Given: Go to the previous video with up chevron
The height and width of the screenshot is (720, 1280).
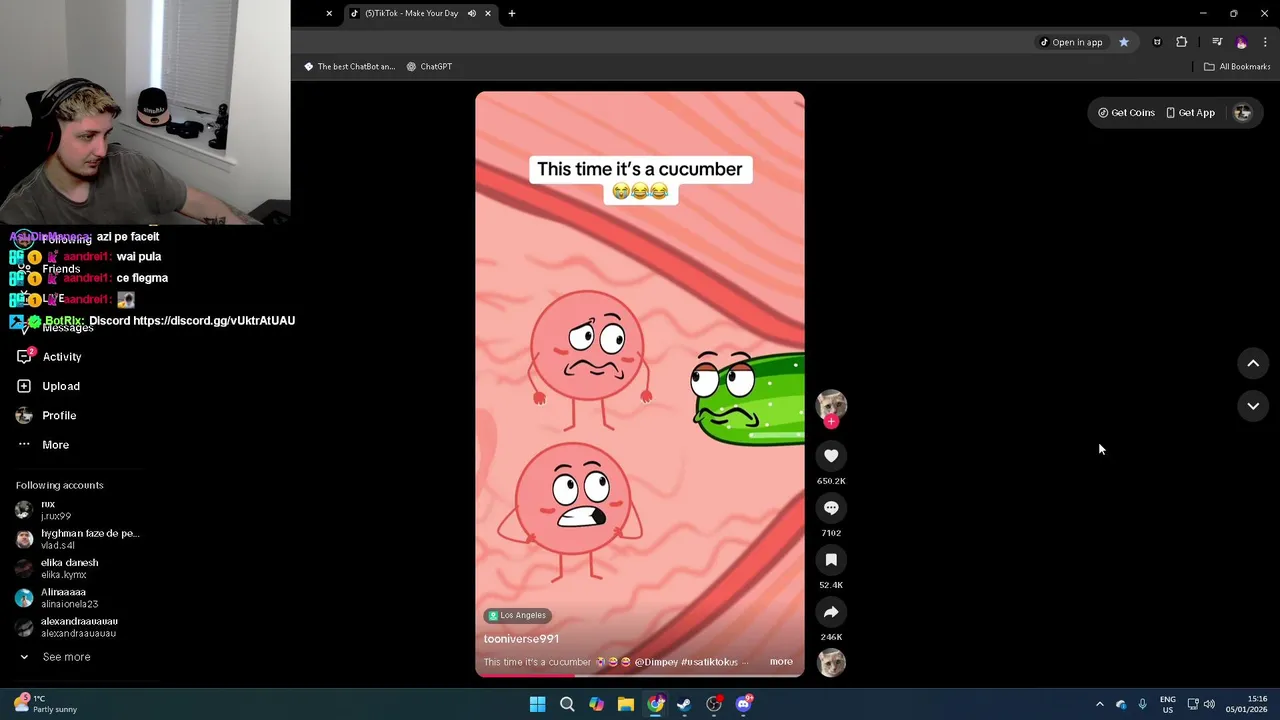Looking at the screenshot, I should coord(1253,364).
